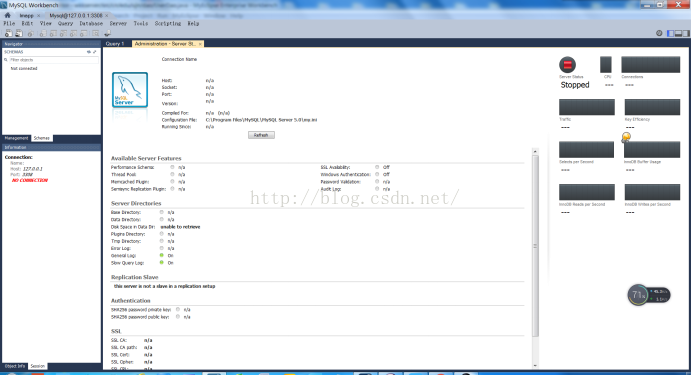
Task: Click the MySQL Server dolphin logo
Action: (x=130, y=90)
